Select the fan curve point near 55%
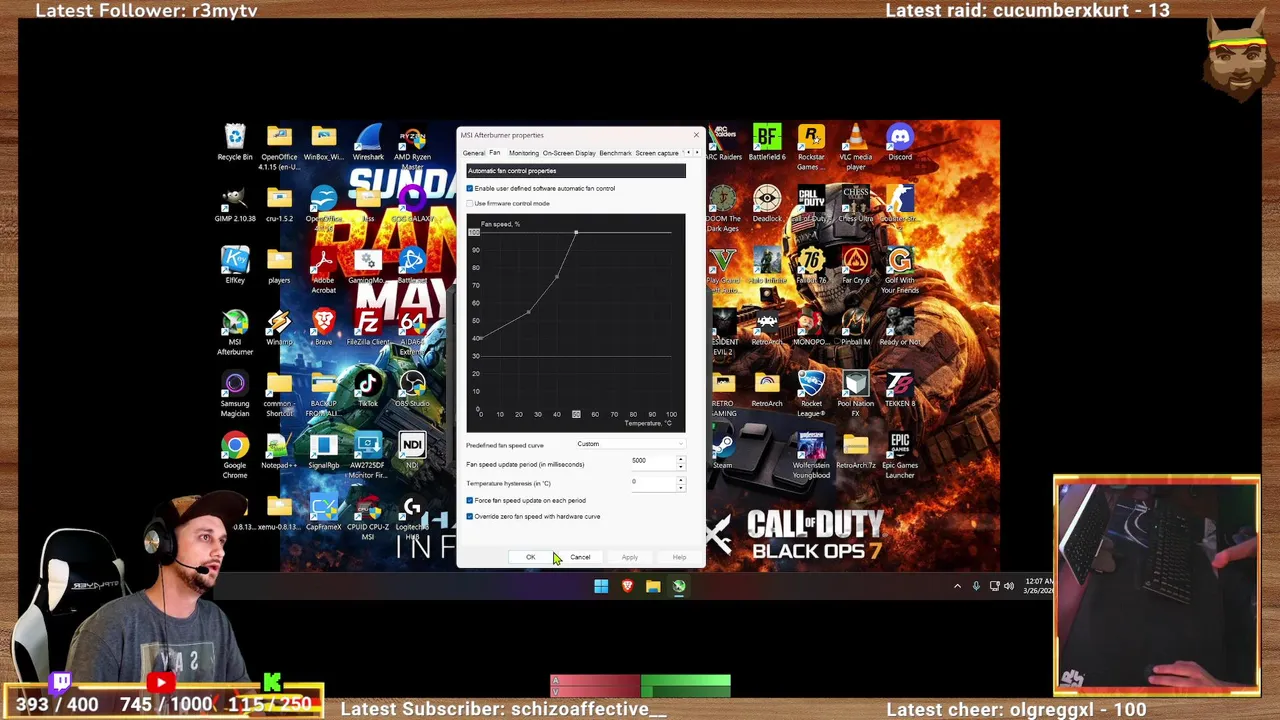 tap(528, 312)
